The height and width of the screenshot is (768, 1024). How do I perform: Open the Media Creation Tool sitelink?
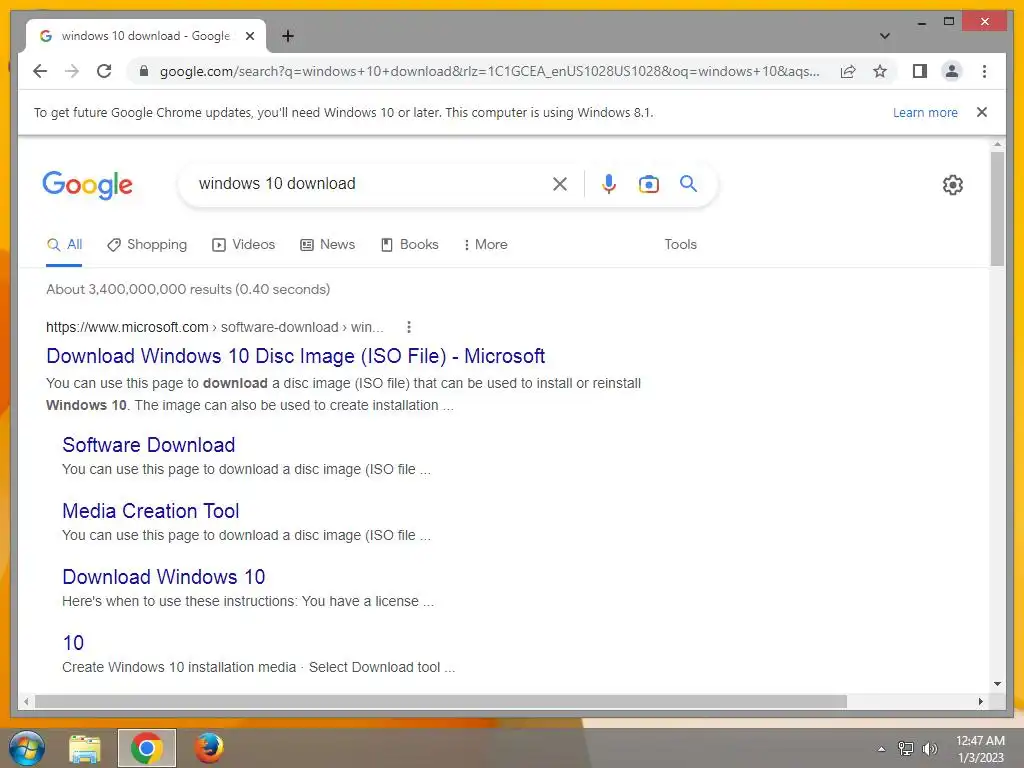150,511
